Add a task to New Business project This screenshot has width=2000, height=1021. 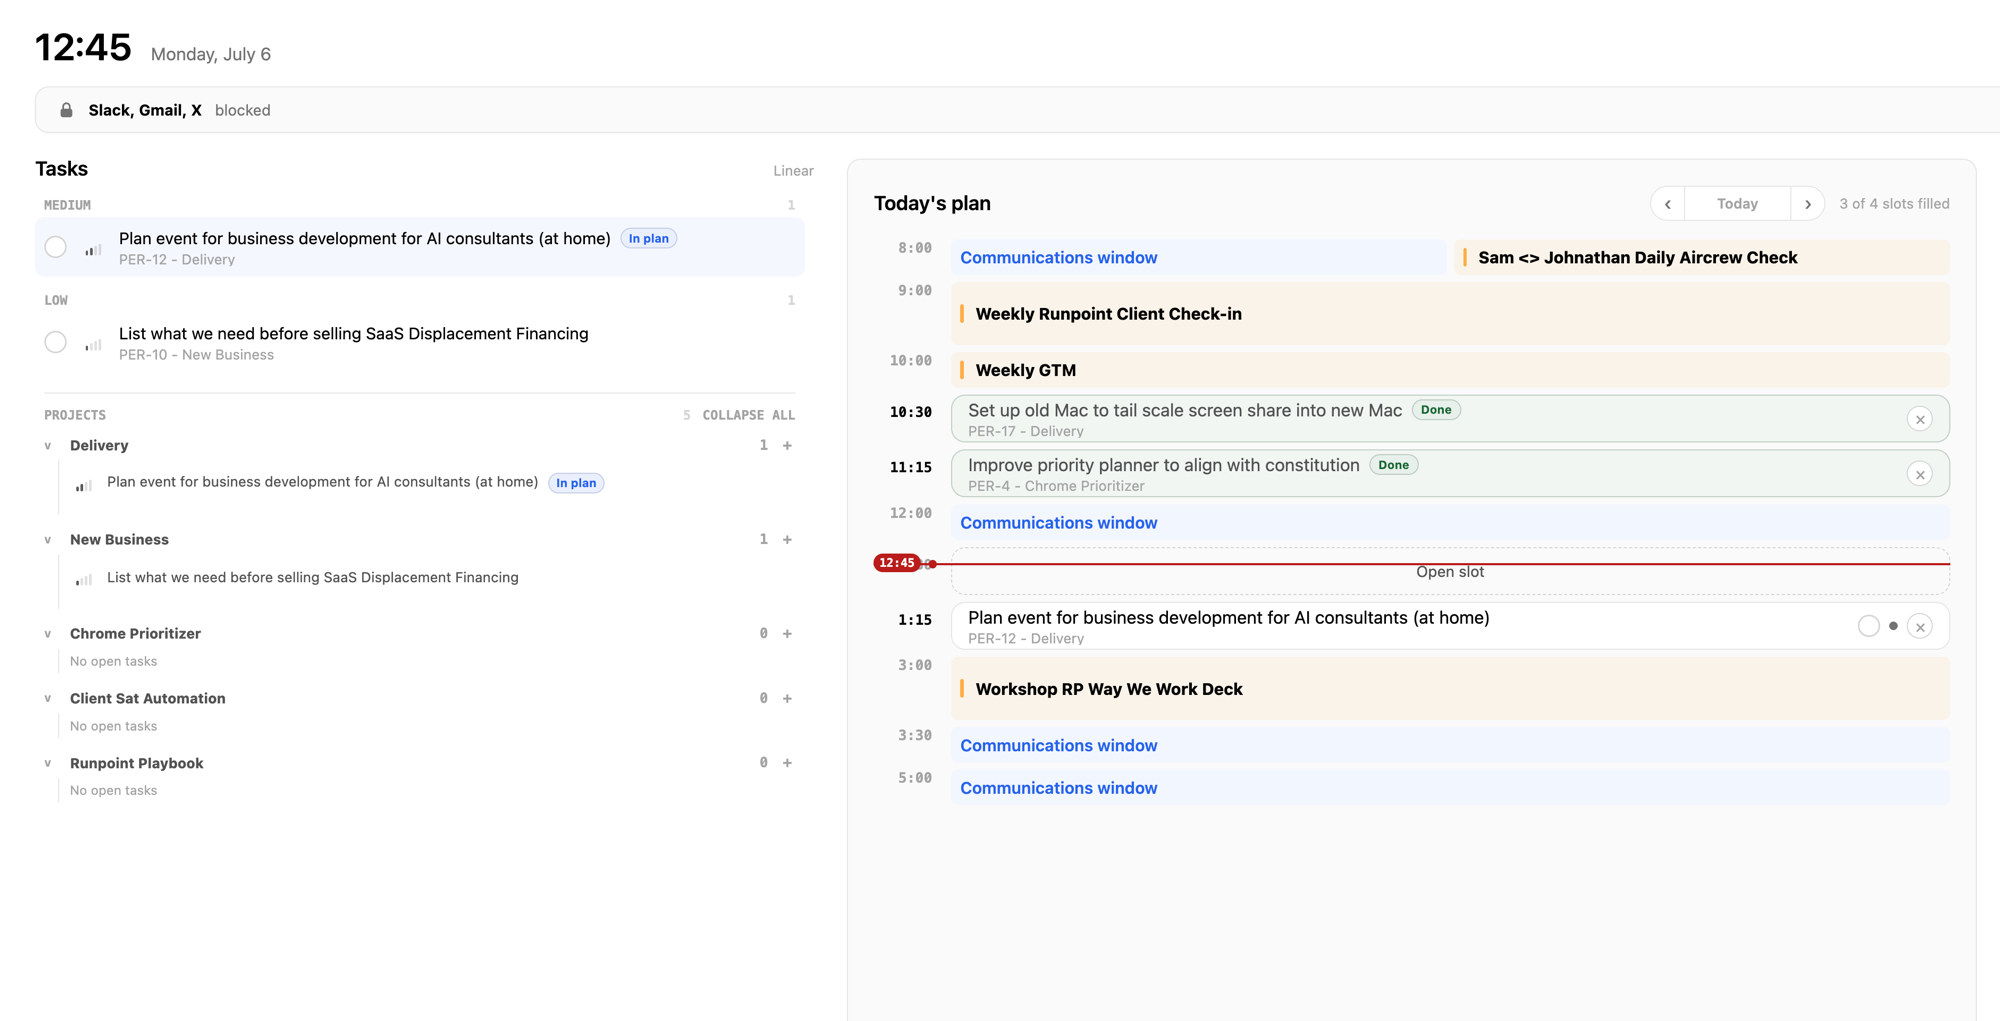coord(787,540)
